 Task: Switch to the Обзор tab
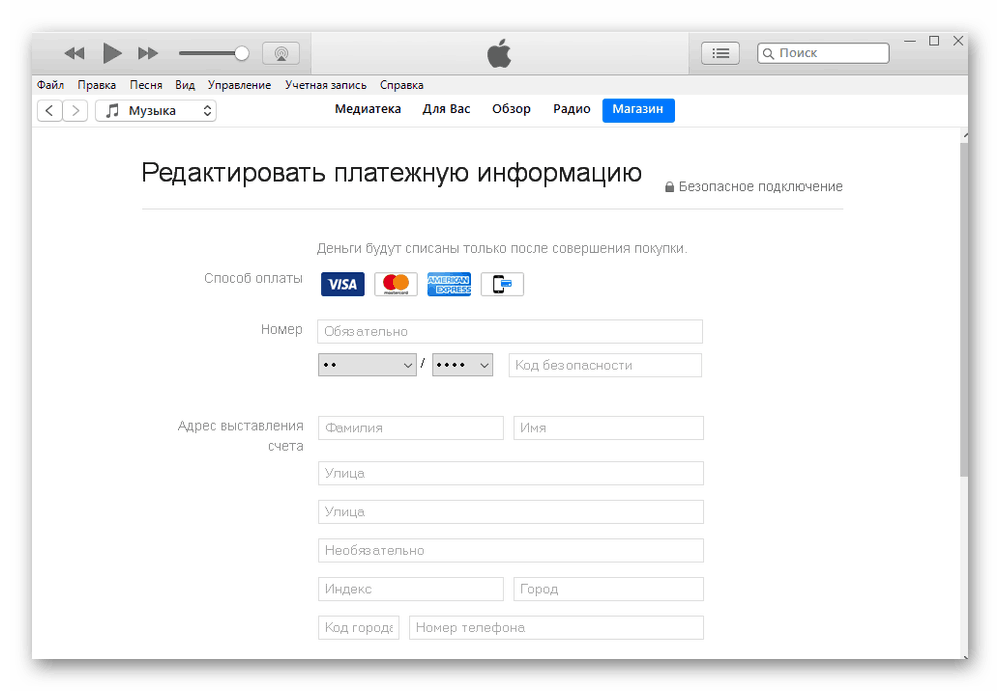tap(511, 109)
